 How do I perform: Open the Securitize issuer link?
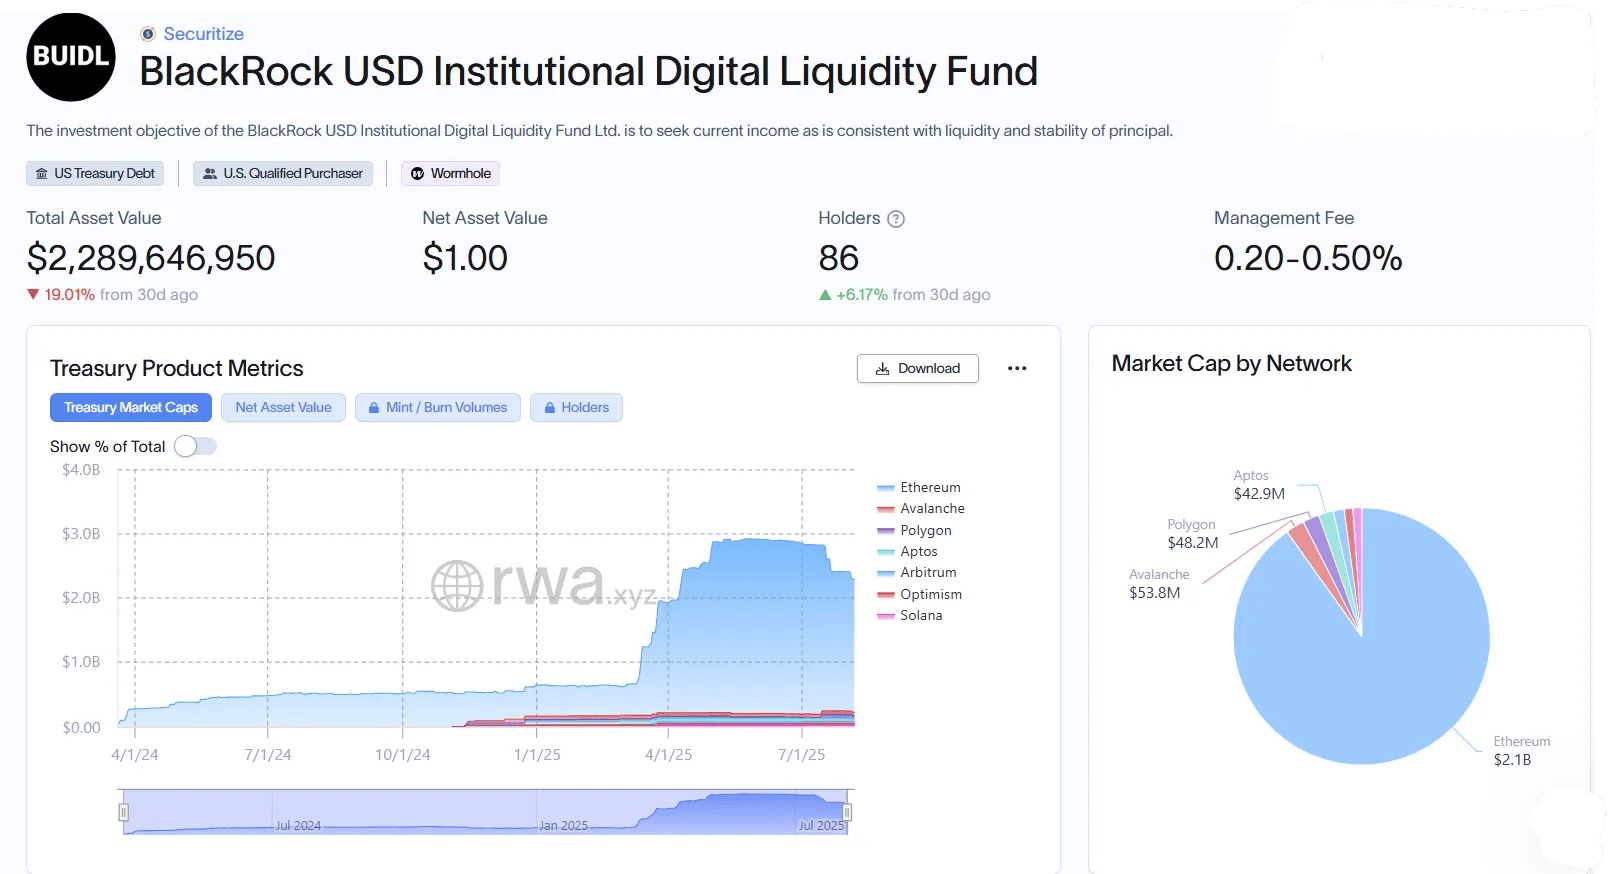(x=203, y=34)
